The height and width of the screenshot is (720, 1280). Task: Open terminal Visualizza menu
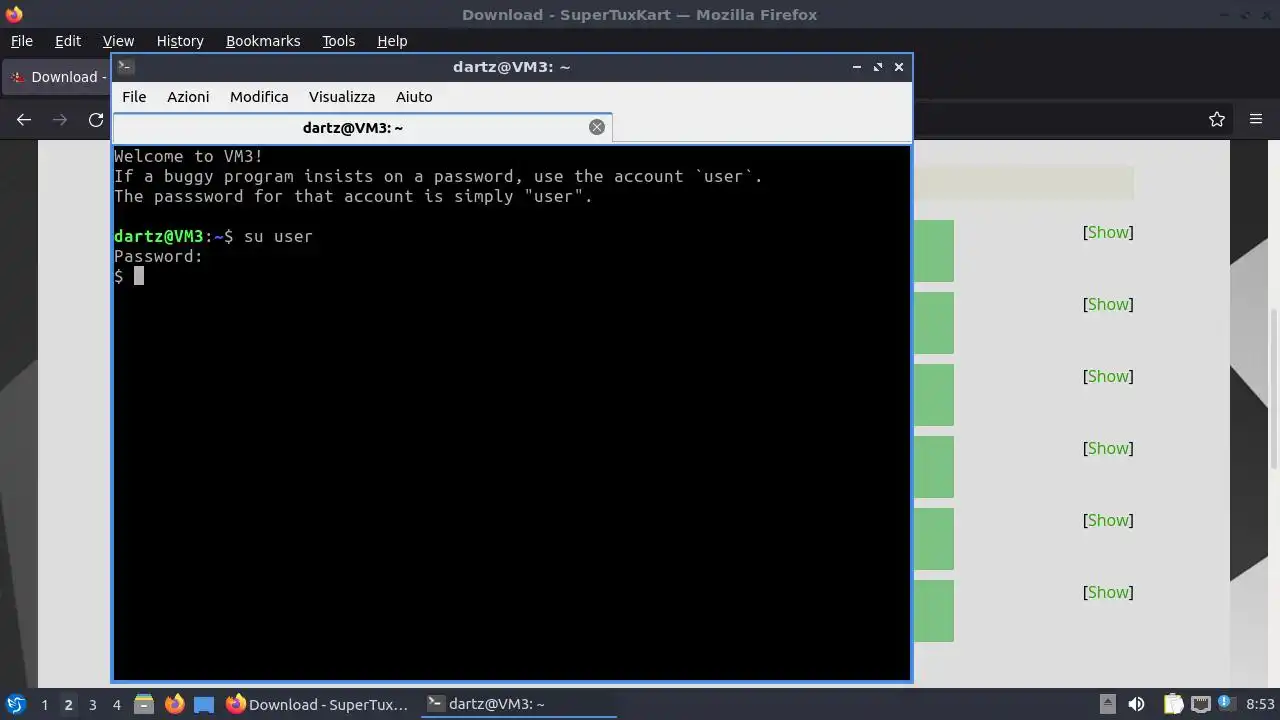pyautogui.click(x=342, y=97)
